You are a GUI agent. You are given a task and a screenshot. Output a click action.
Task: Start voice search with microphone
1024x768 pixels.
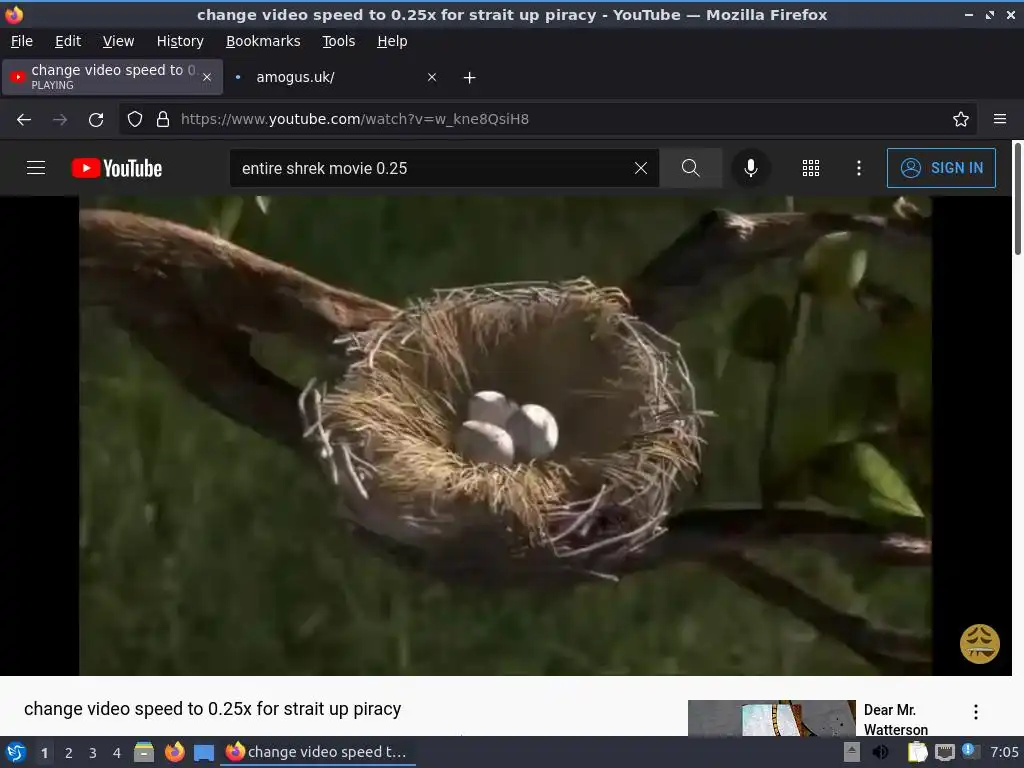(x=750, y=168)
